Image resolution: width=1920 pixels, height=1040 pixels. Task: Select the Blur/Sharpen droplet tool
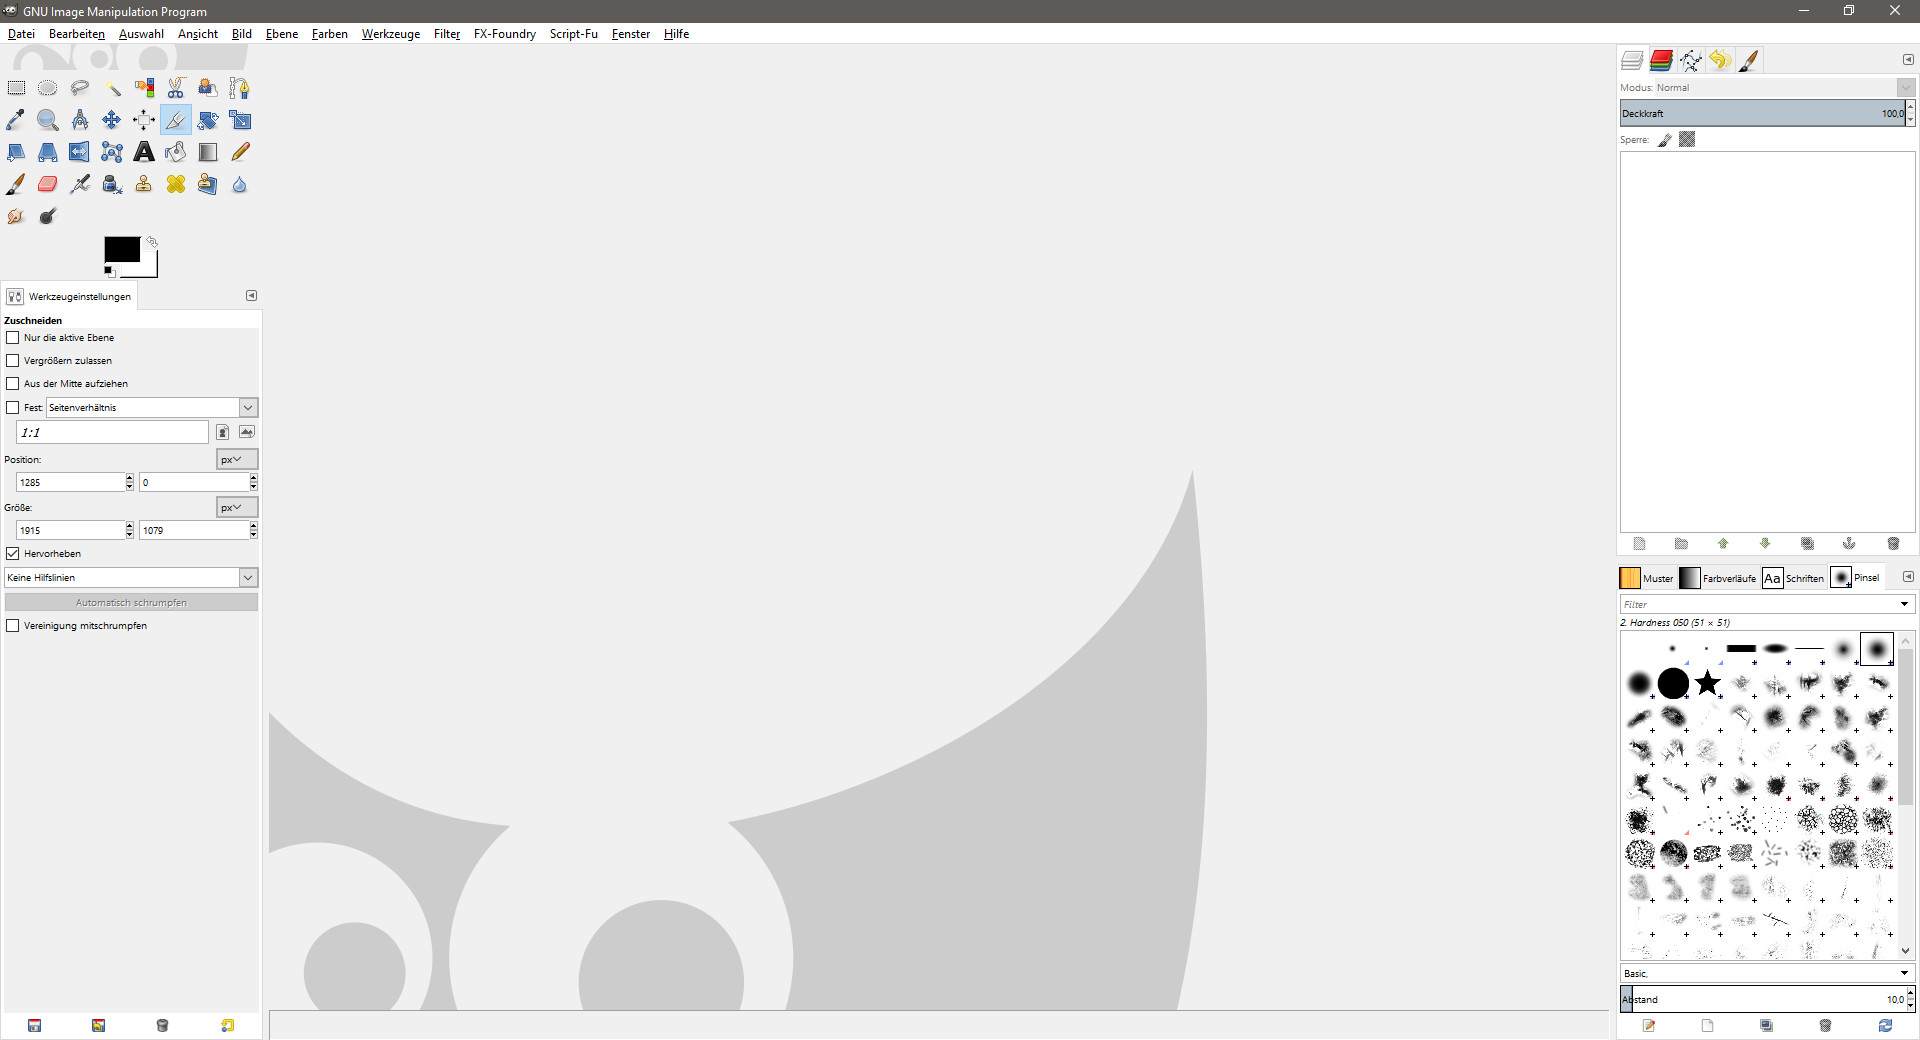click(240, 184)
